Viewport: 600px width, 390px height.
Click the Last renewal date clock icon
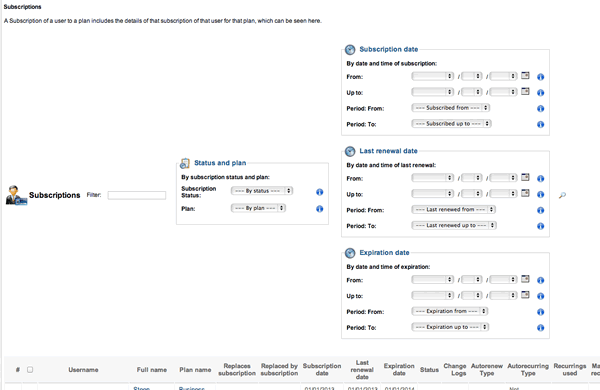350,152
